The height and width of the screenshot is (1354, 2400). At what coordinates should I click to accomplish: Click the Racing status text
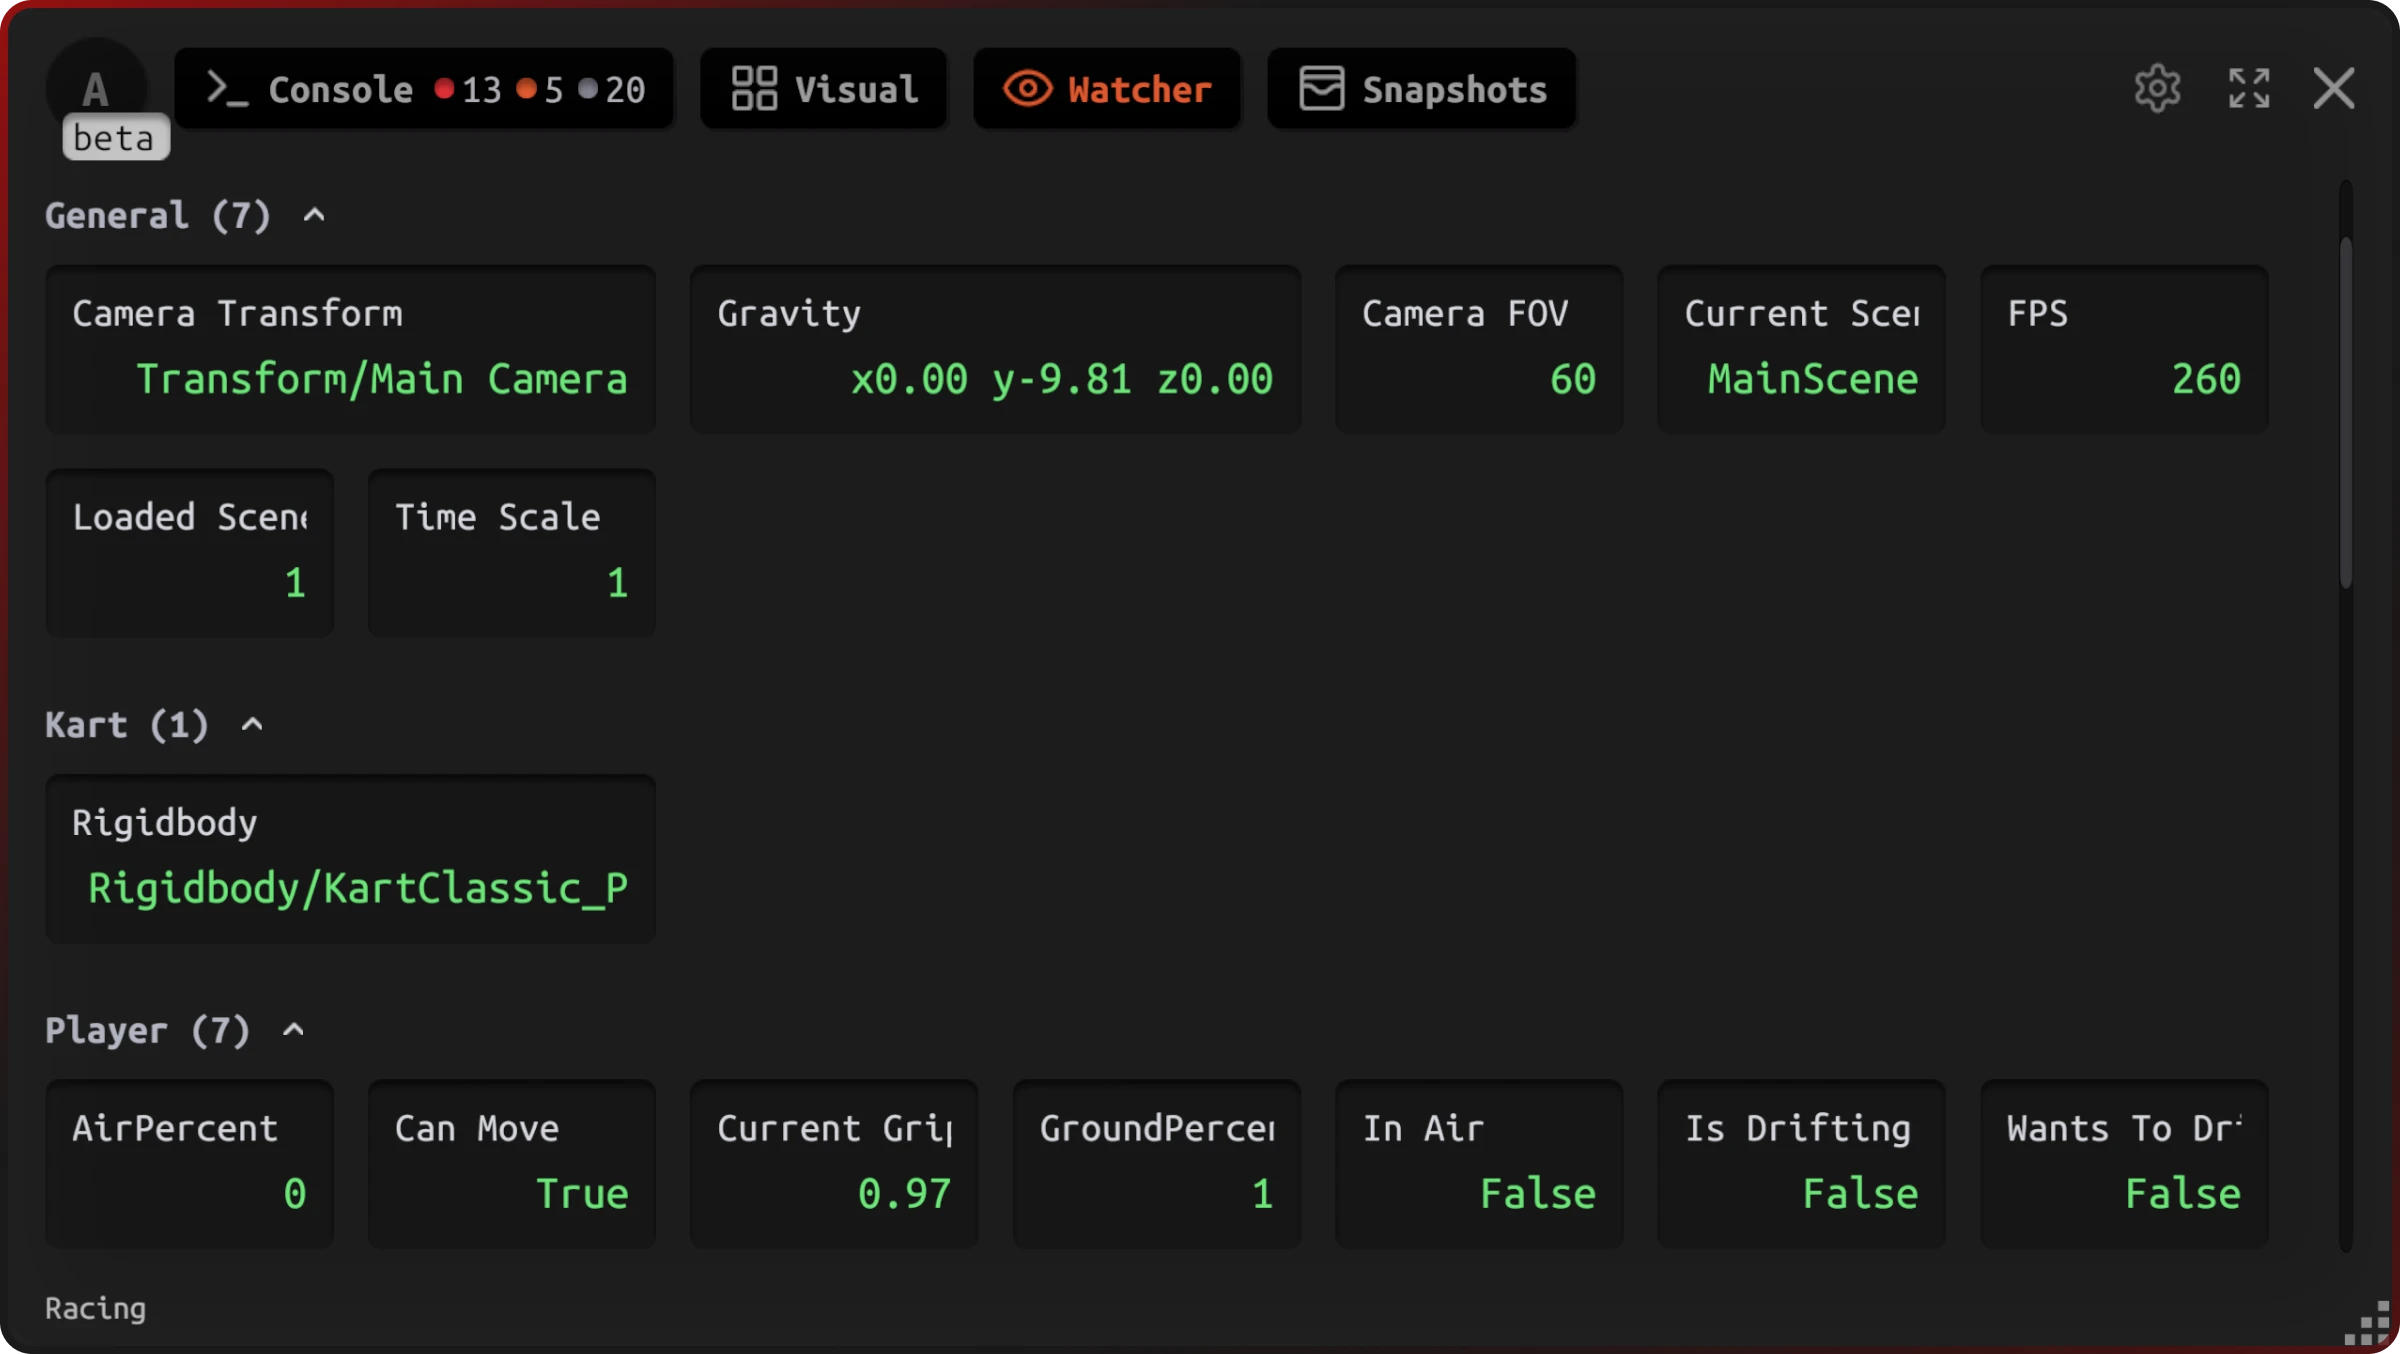[96, 1309]
